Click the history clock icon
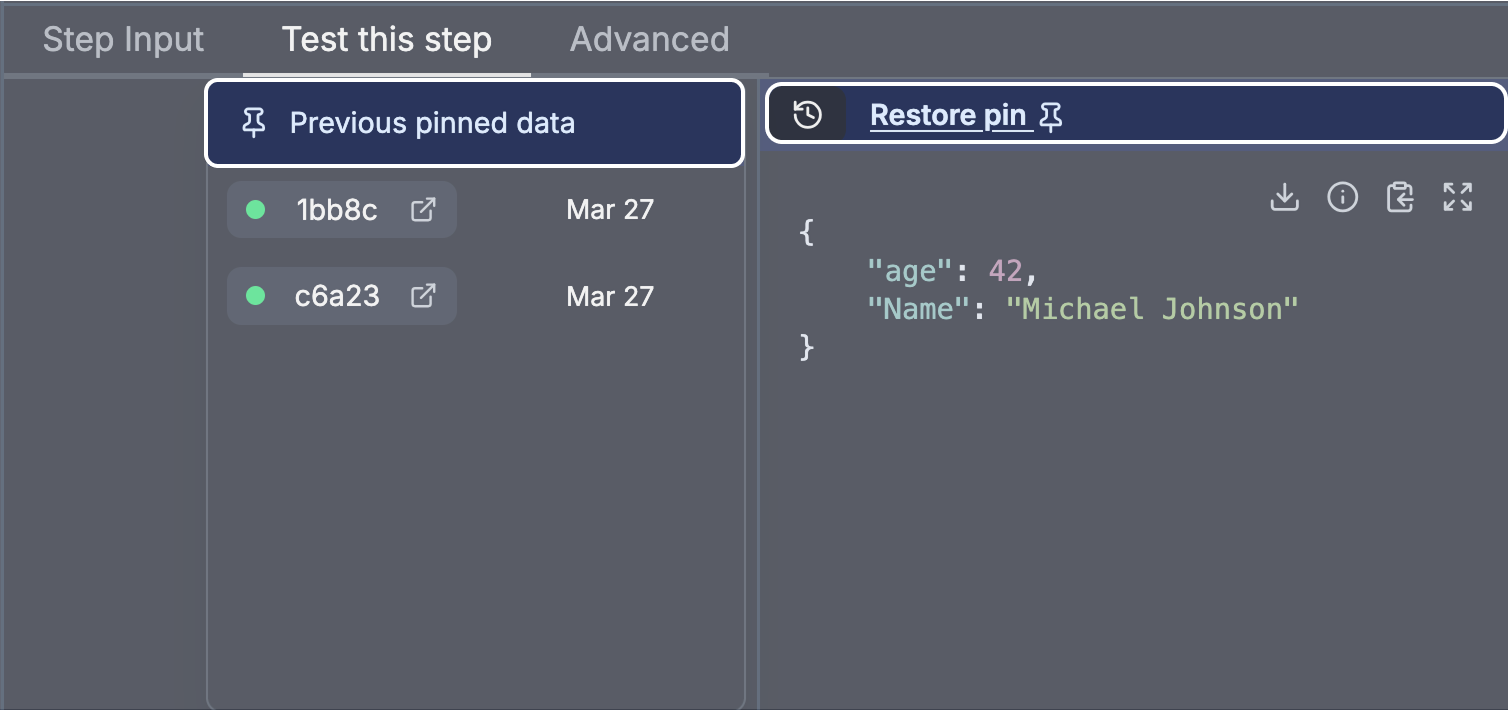Image resolution: width=1508 pixels, height=710 pixels. tap(808, 115)
